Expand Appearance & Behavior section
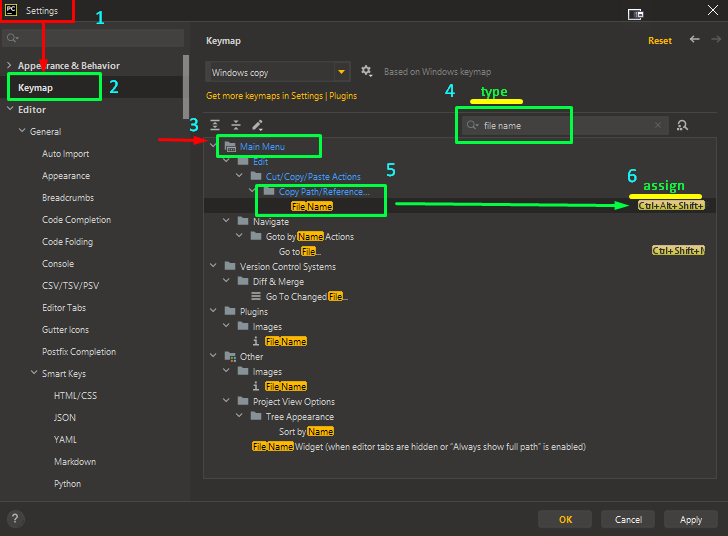This screenshot has height=536, width=728. click(9, 65)
